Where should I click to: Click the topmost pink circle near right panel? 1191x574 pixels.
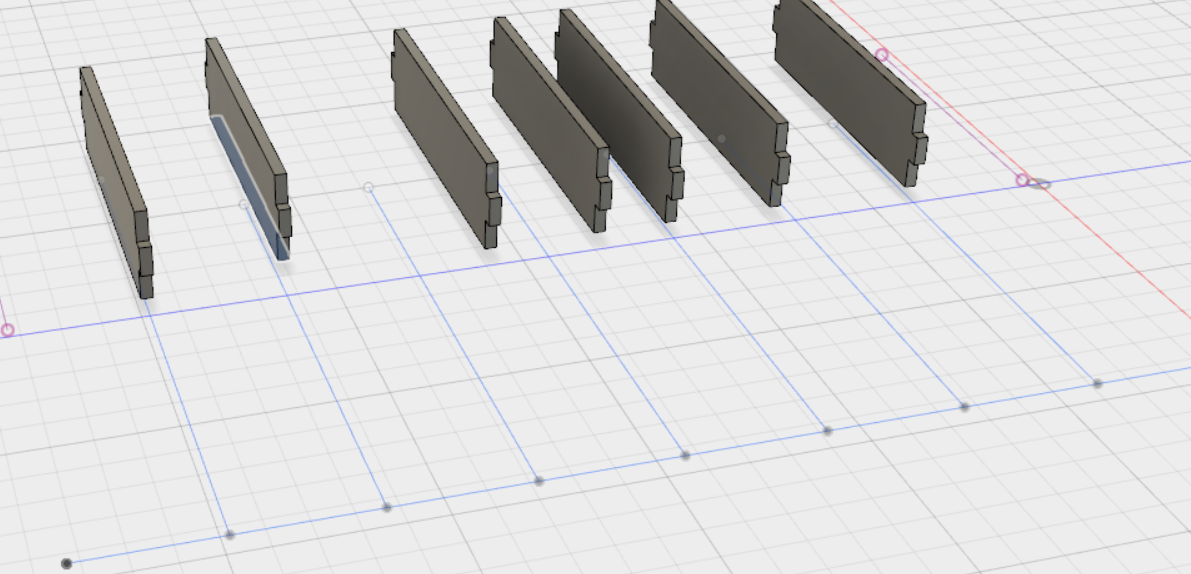tap(882, 55)
